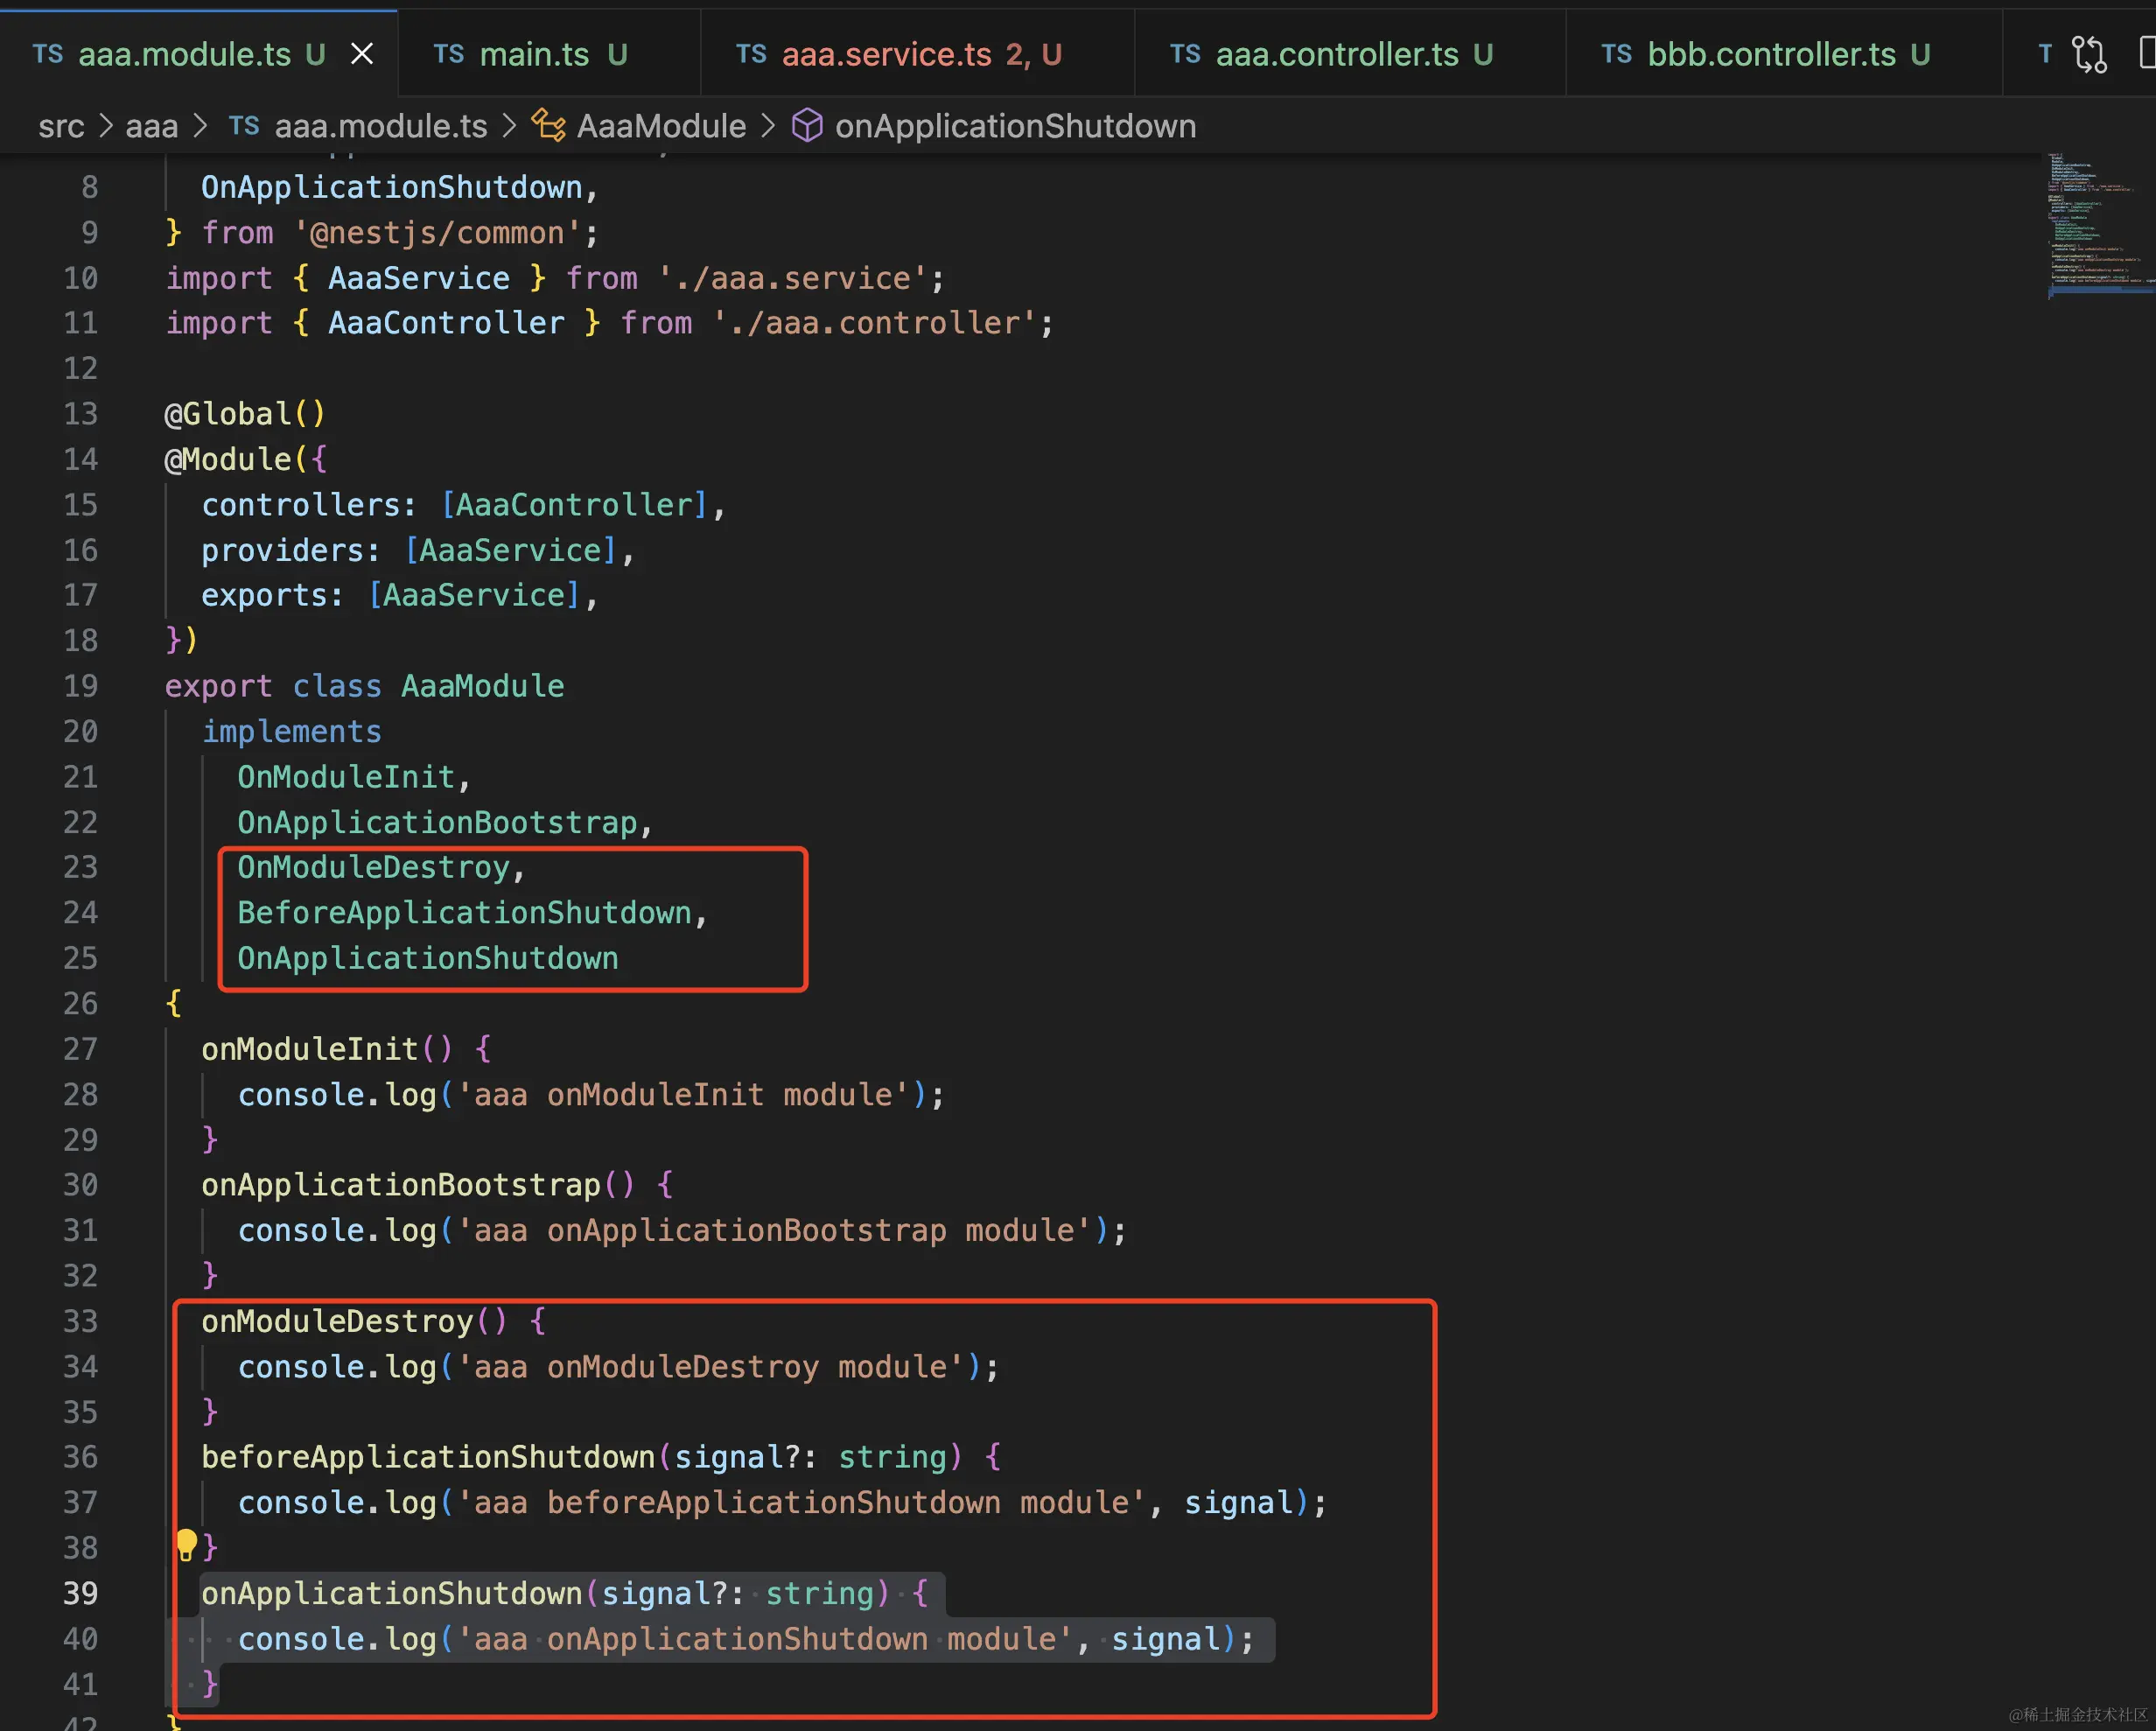Image resolution: width=2156 pixels, height=1731 pixels.
Task: Expand the src breadcrumb folder
Action: point(61,126)
